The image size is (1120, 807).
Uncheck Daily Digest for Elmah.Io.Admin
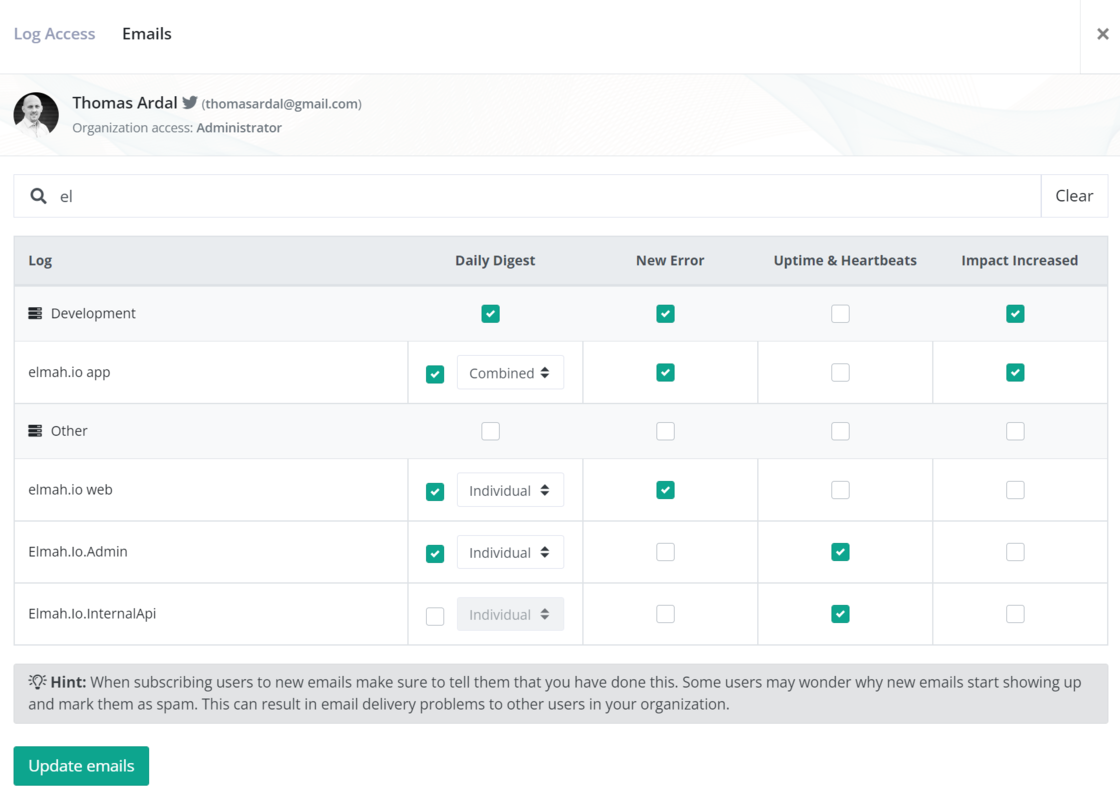[434, 553]
